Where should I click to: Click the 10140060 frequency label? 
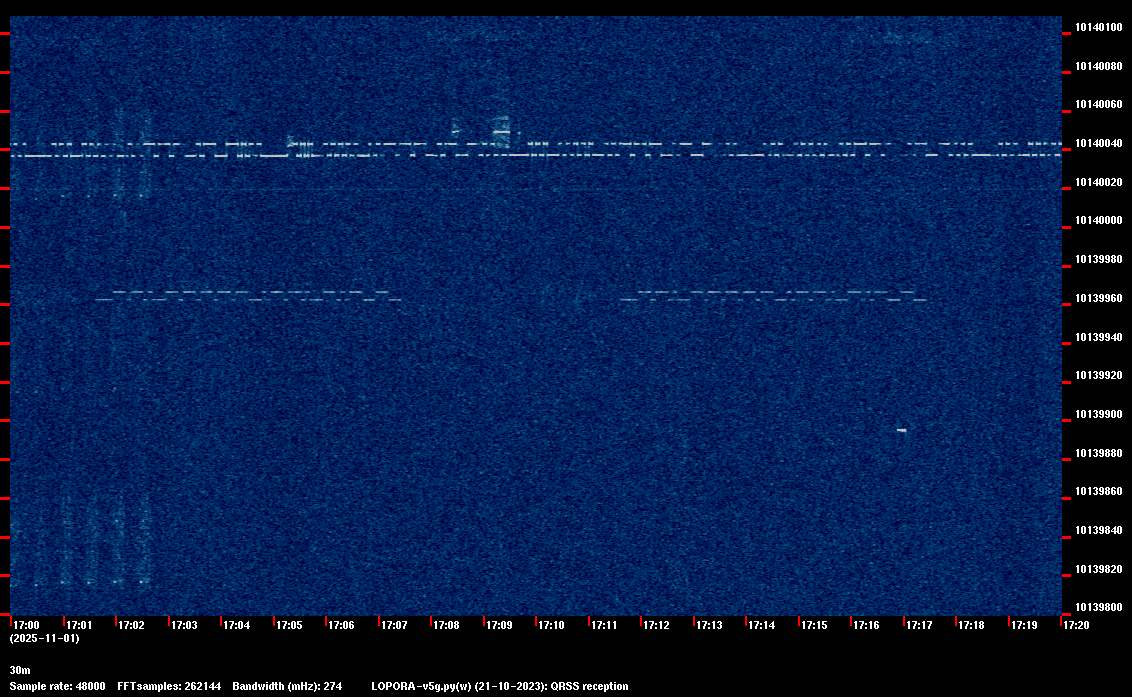pyautogui.click(x=1099, y=105)
